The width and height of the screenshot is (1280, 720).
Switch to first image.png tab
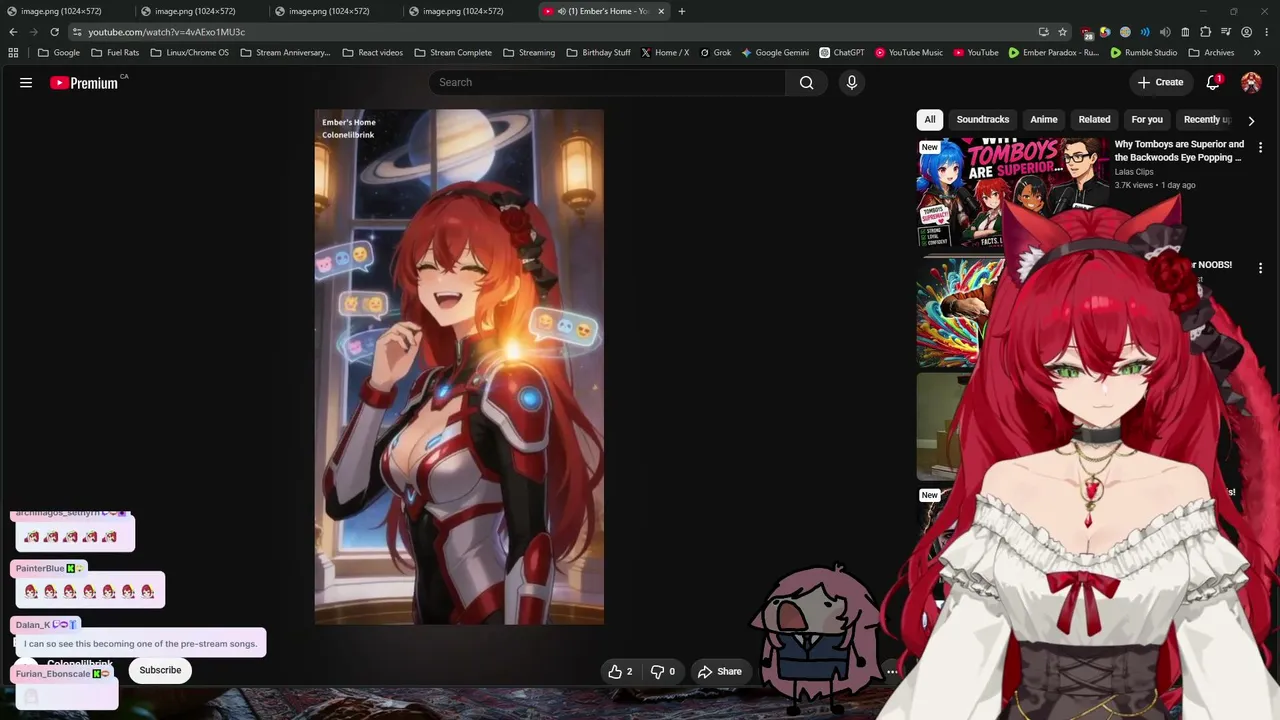coord(62,11)
